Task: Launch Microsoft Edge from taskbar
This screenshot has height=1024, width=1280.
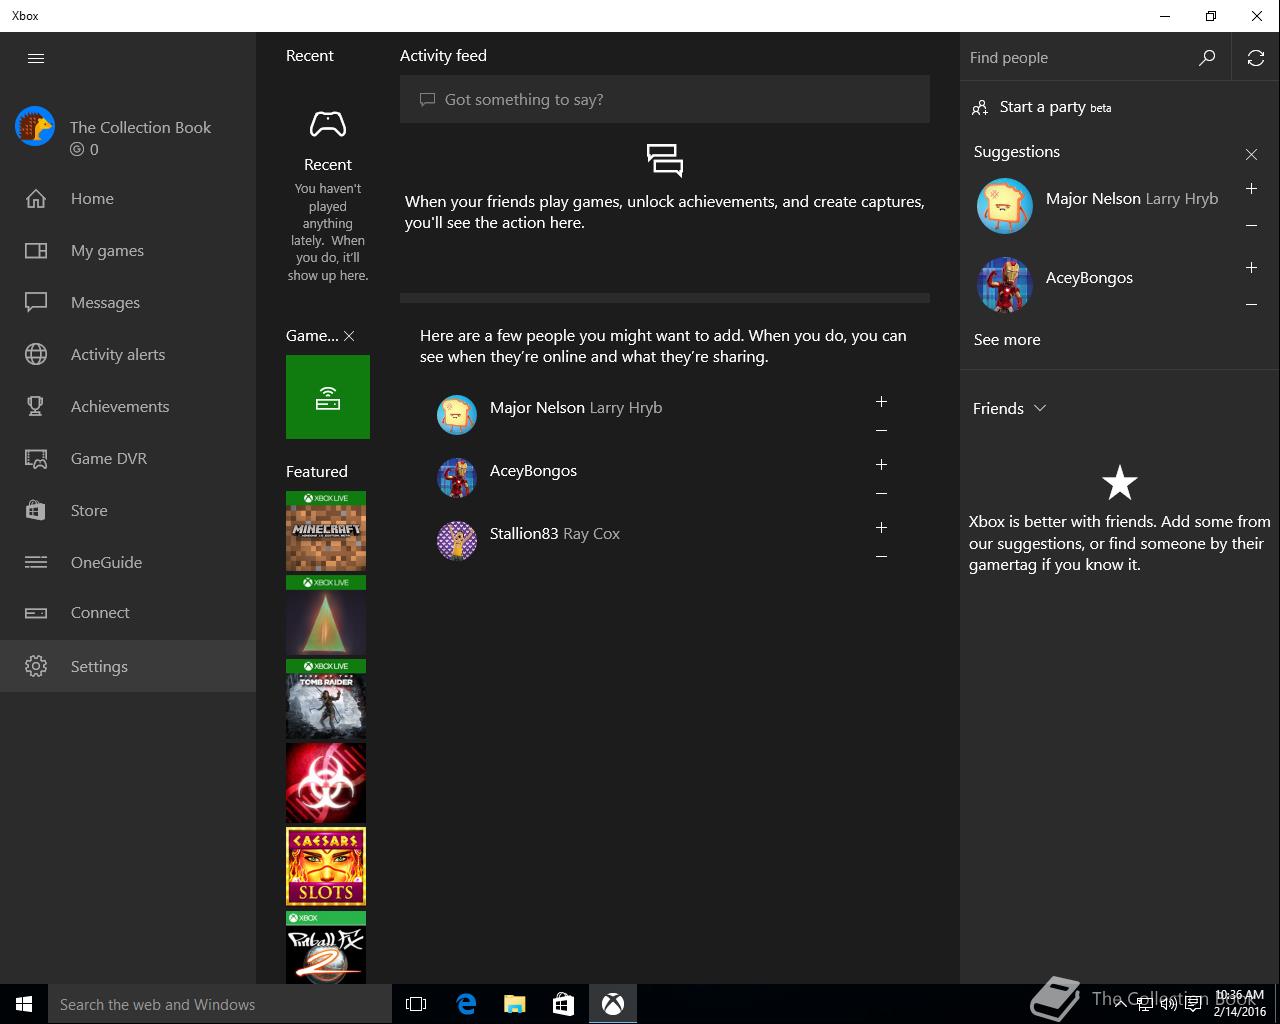Action: 466,1004
